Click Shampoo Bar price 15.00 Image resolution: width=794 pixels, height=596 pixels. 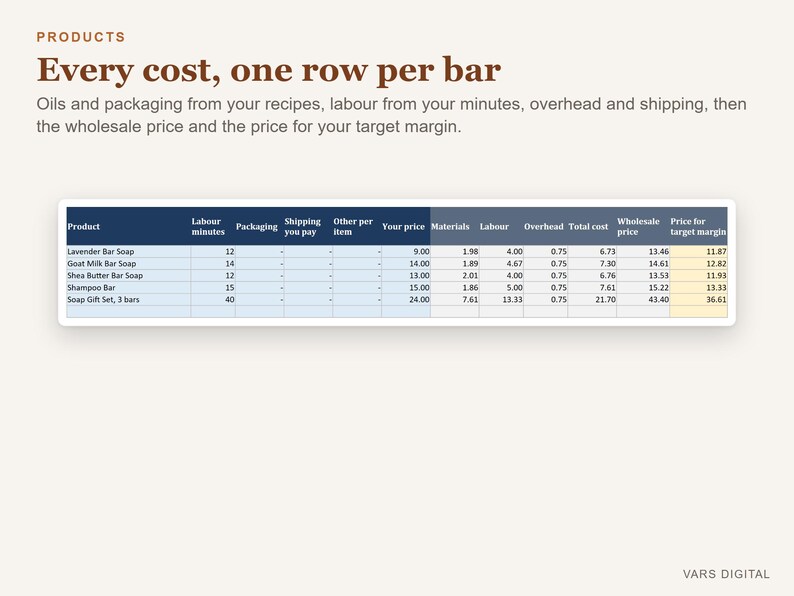pyautogui.click(x=406, y=288)
